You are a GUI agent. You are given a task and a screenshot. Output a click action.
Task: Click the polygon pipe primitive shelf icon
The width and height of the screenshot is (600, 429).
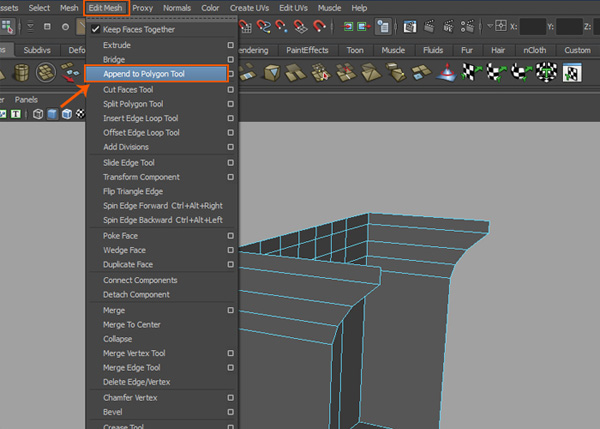click(21, 72)
